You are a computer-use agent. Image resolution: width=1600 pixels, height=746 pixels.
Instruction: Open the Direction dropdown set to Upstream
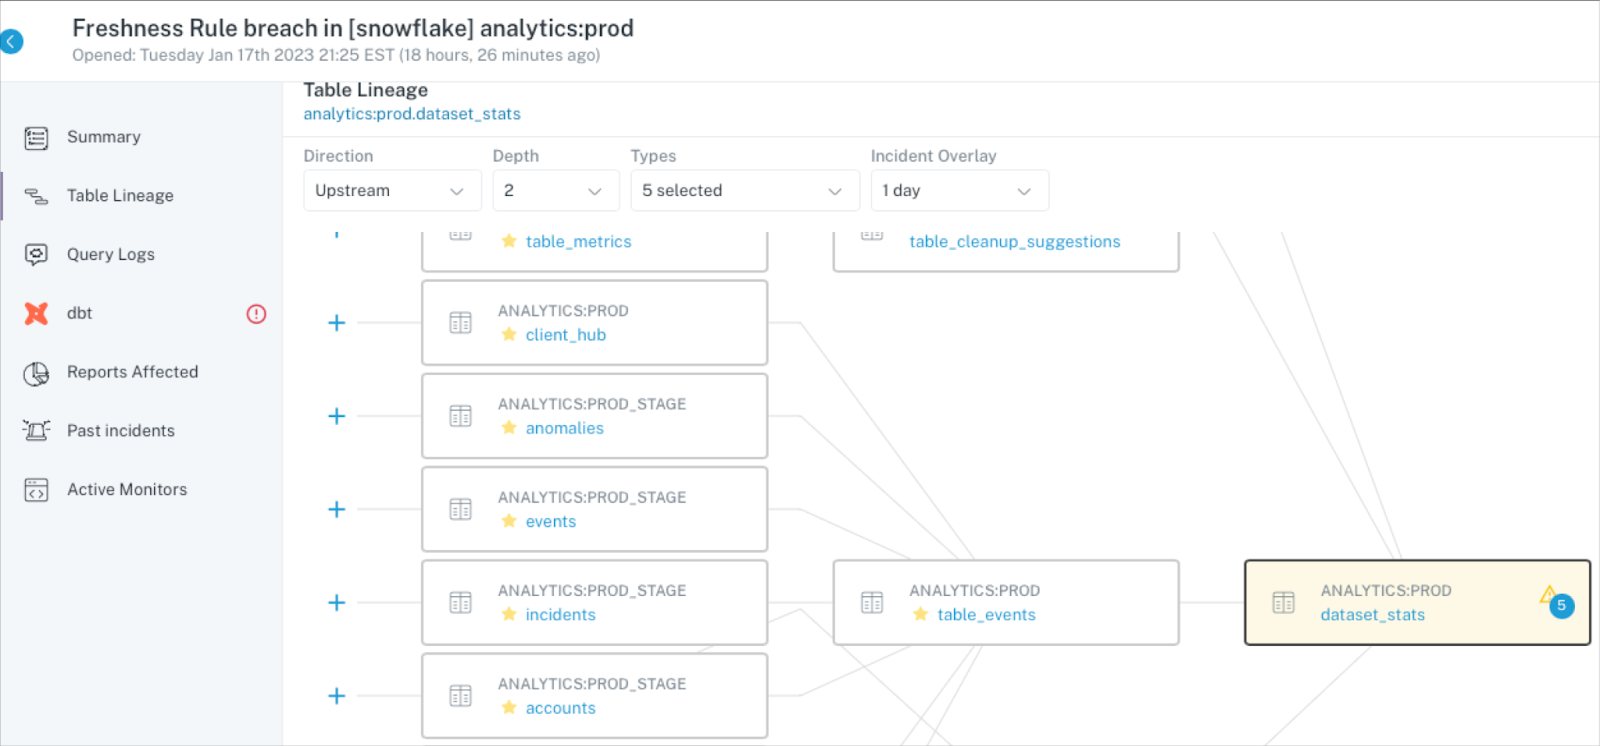(392, 190)
